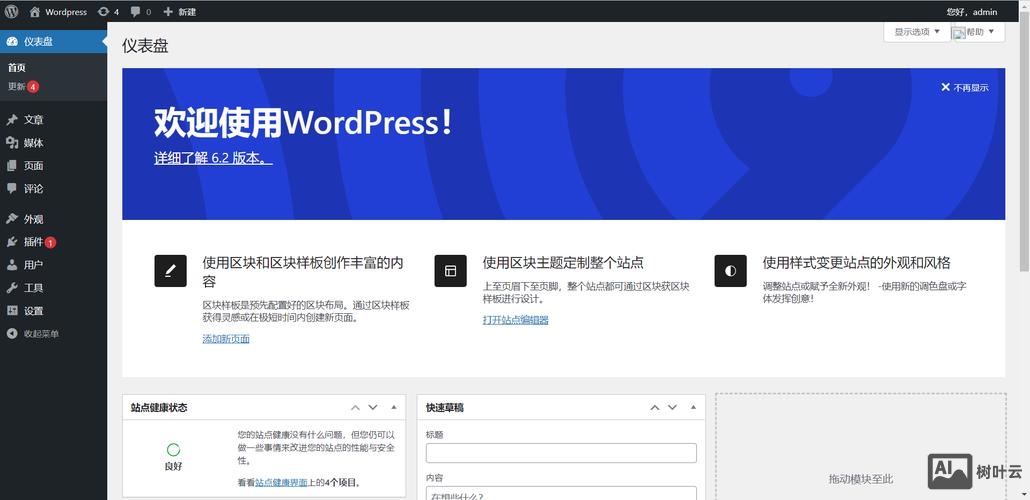Screen dimensions: 1030x500
Task: Open the updates icon showing 4
Action: pos(108,12)
